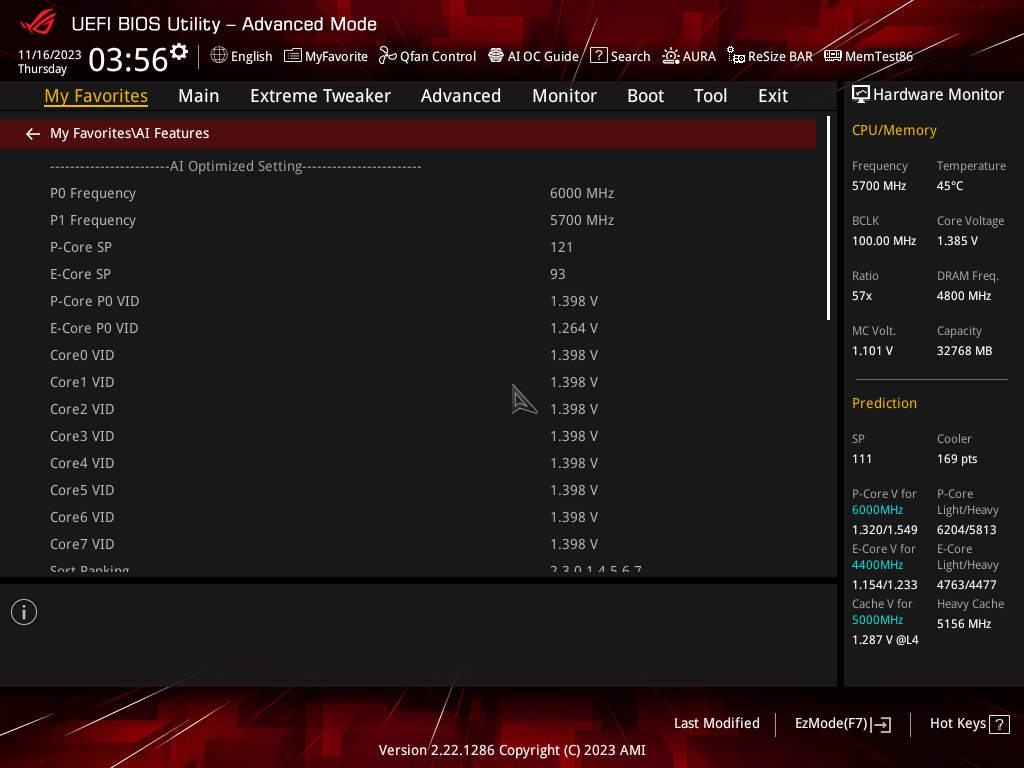1024x768 pixels.
Task: Launch MemTest86 from the toolbar
Action: [x=869, y=56]
